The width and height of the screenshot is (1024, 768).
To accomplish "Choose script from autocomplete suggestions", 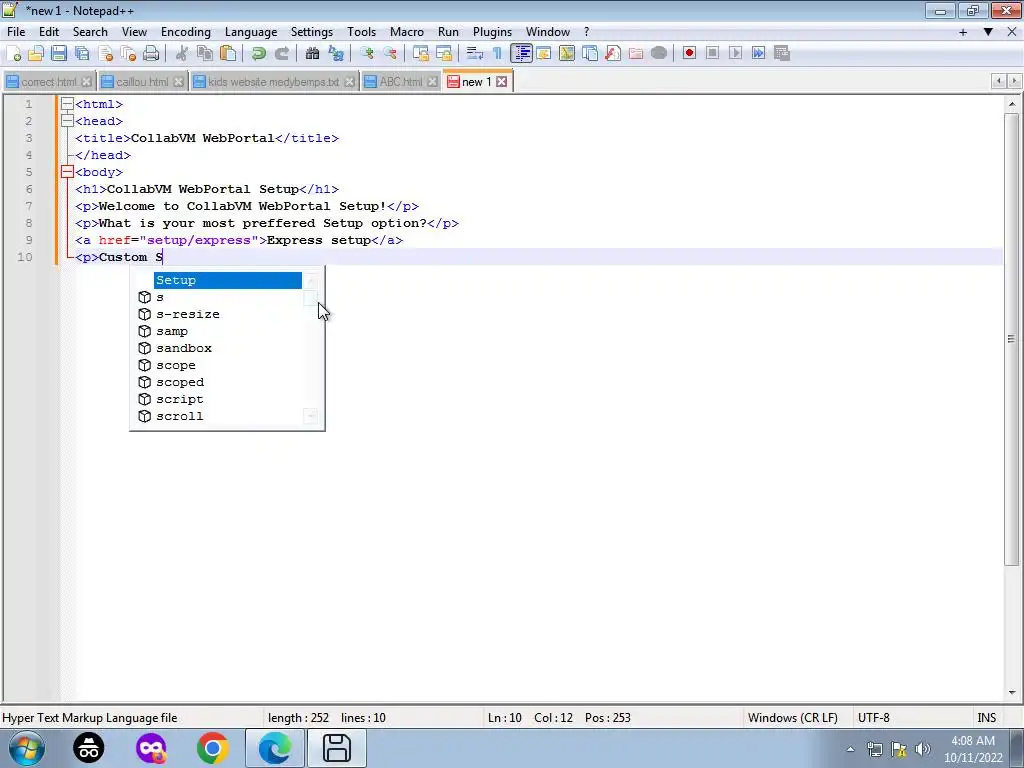I will coord(180,399).
